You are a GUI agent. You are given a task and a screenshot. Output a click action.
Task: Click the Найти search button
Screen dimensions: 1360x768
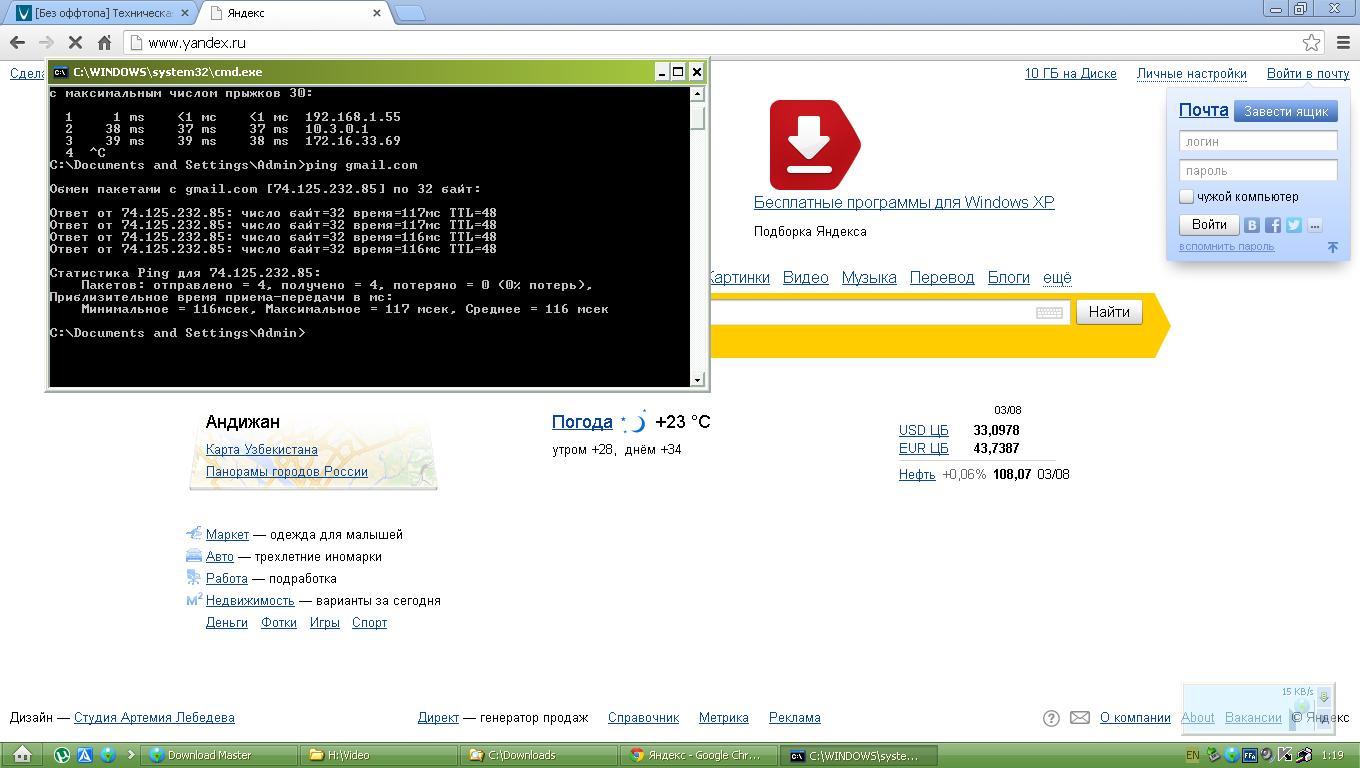click(1109, 312)
